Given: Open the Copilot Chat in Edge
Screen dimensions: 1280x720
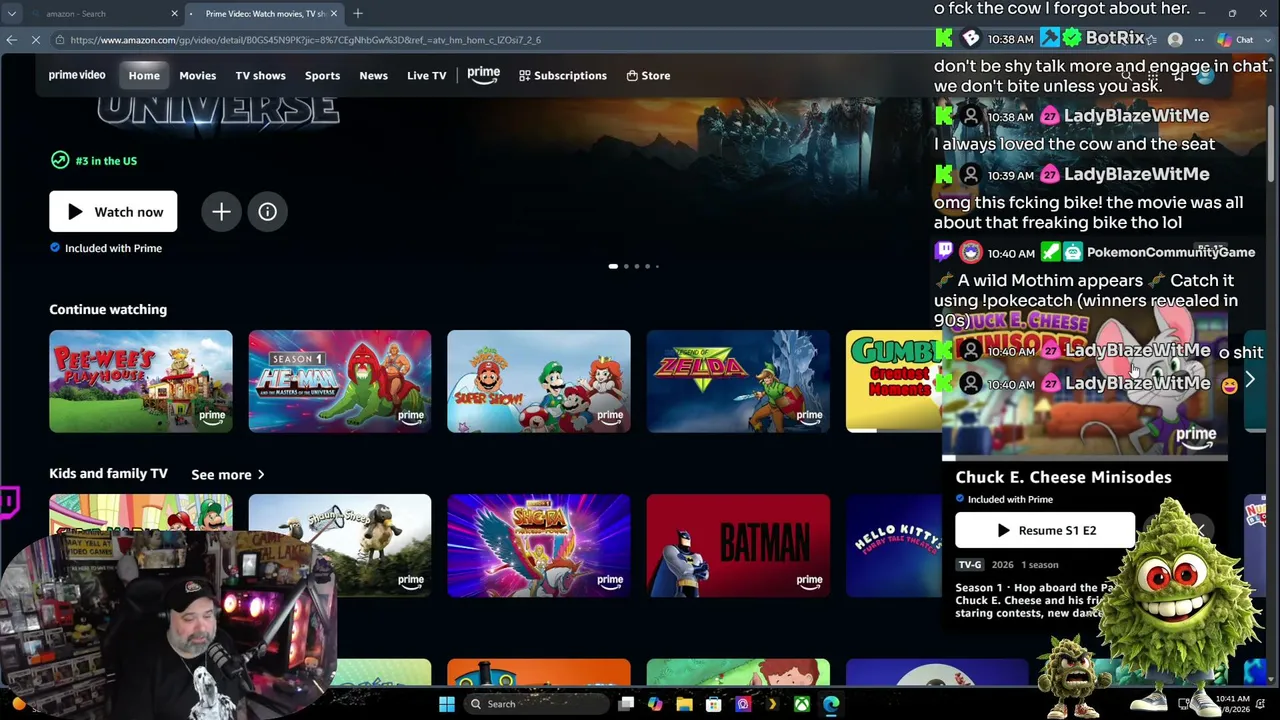Looking at the screenshot, I should click(1237, 40).
